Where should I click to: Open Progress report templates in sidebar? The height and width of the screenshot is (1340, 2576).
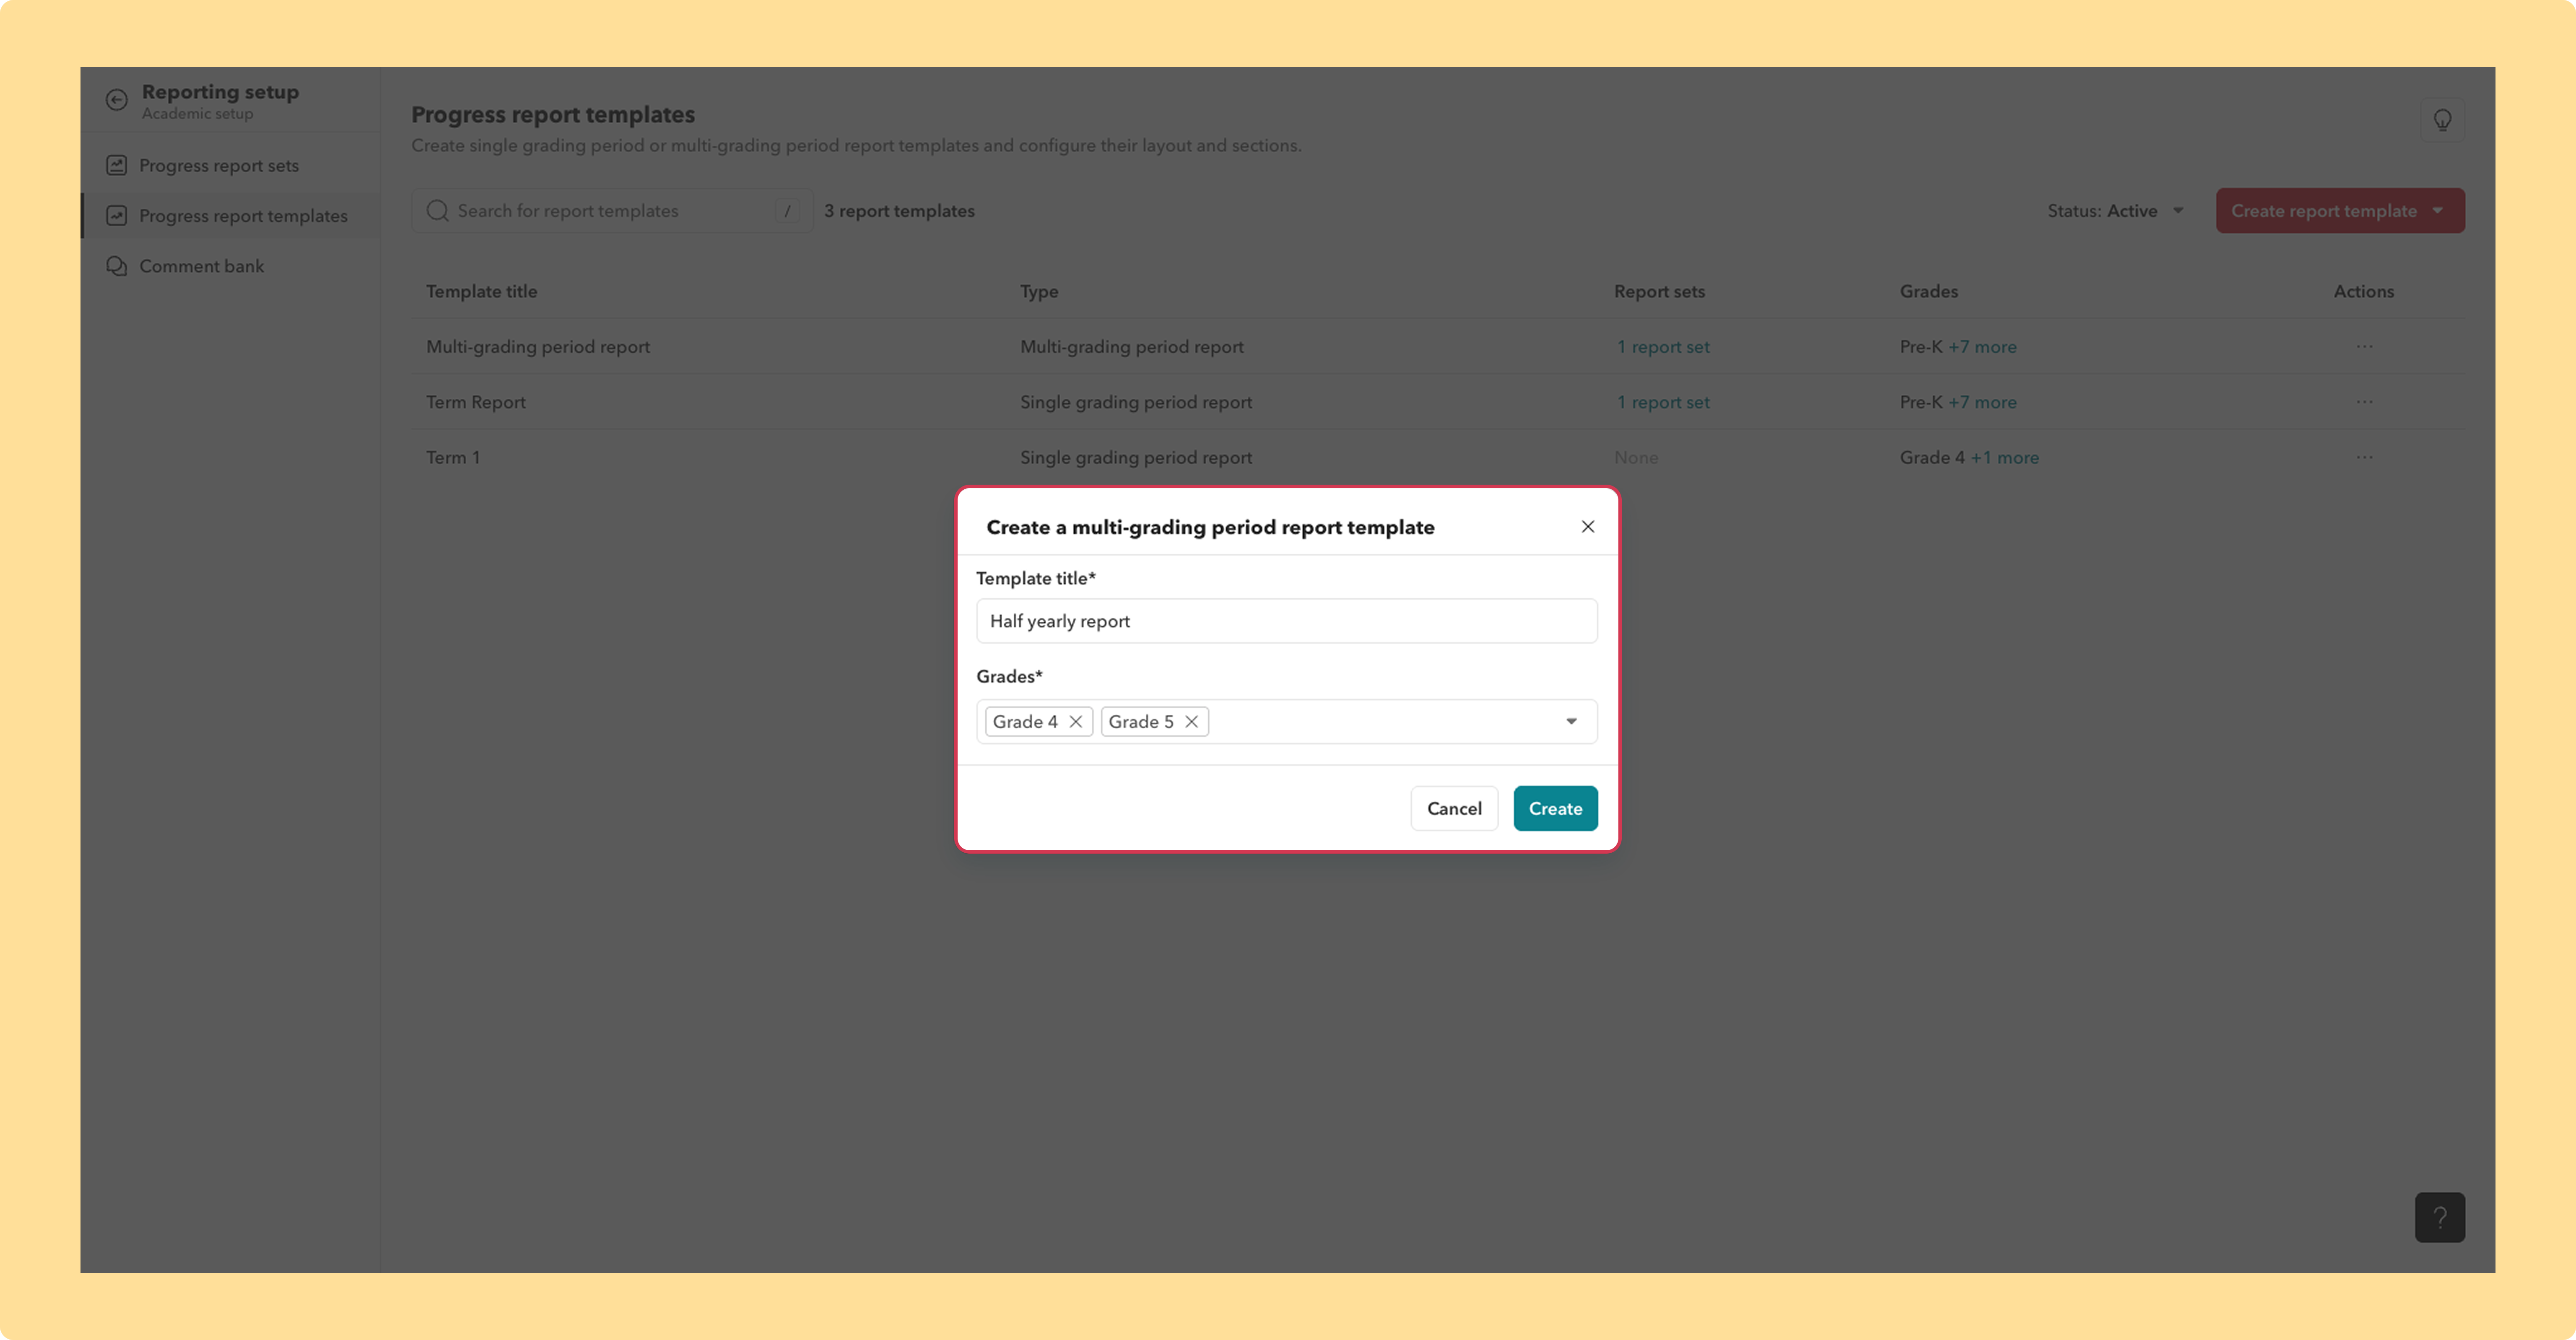click(x=230, y=215)
